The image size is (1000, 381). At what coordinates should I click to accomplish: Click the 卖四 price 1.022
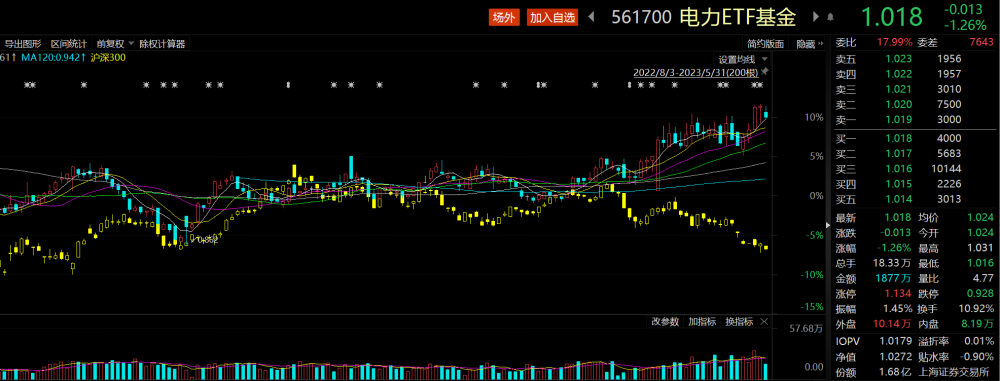(x=898, y=74)
